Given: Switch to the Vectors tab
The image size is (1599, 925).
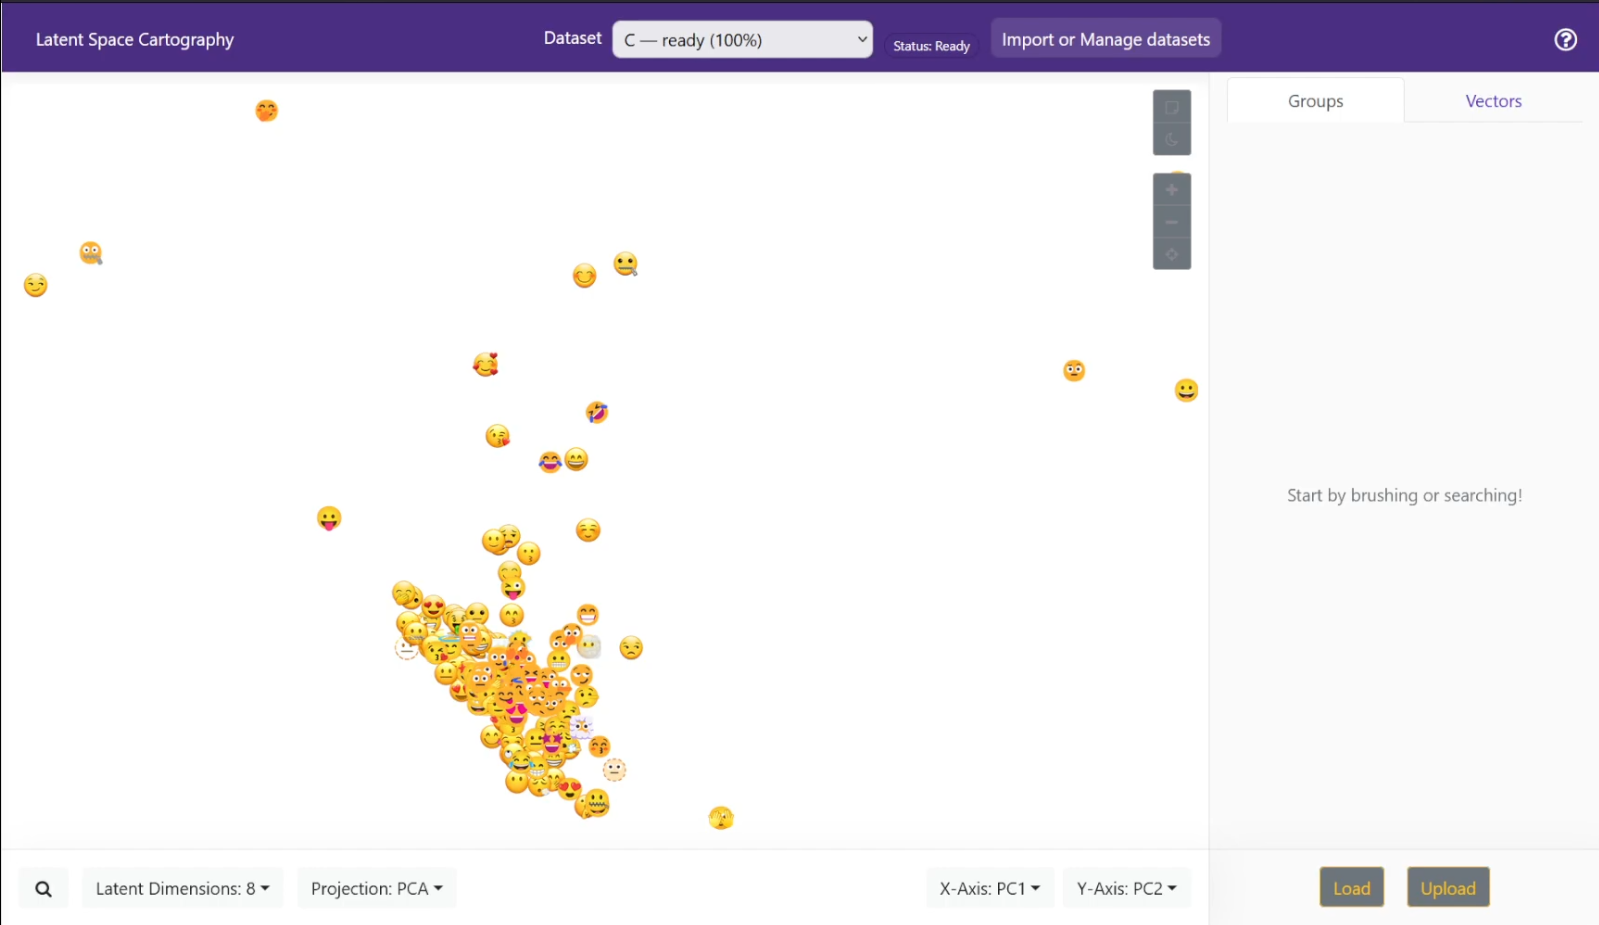Looking at the screenshot, I should [1493, 101].
